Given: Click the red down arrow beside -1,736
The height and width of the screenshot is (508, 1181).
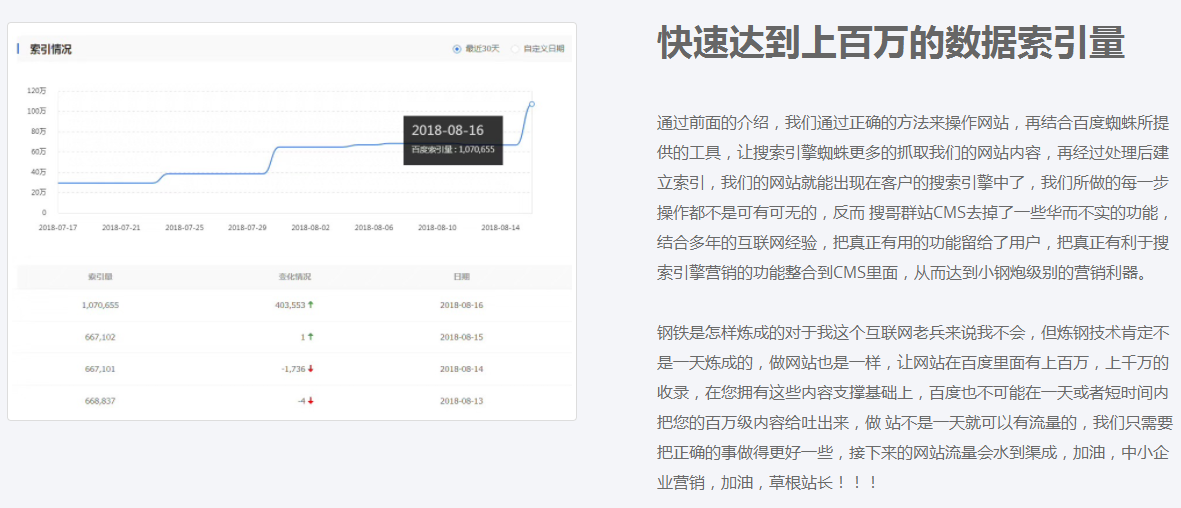Looking at the screenshot, I should click(x=311, y=369).
